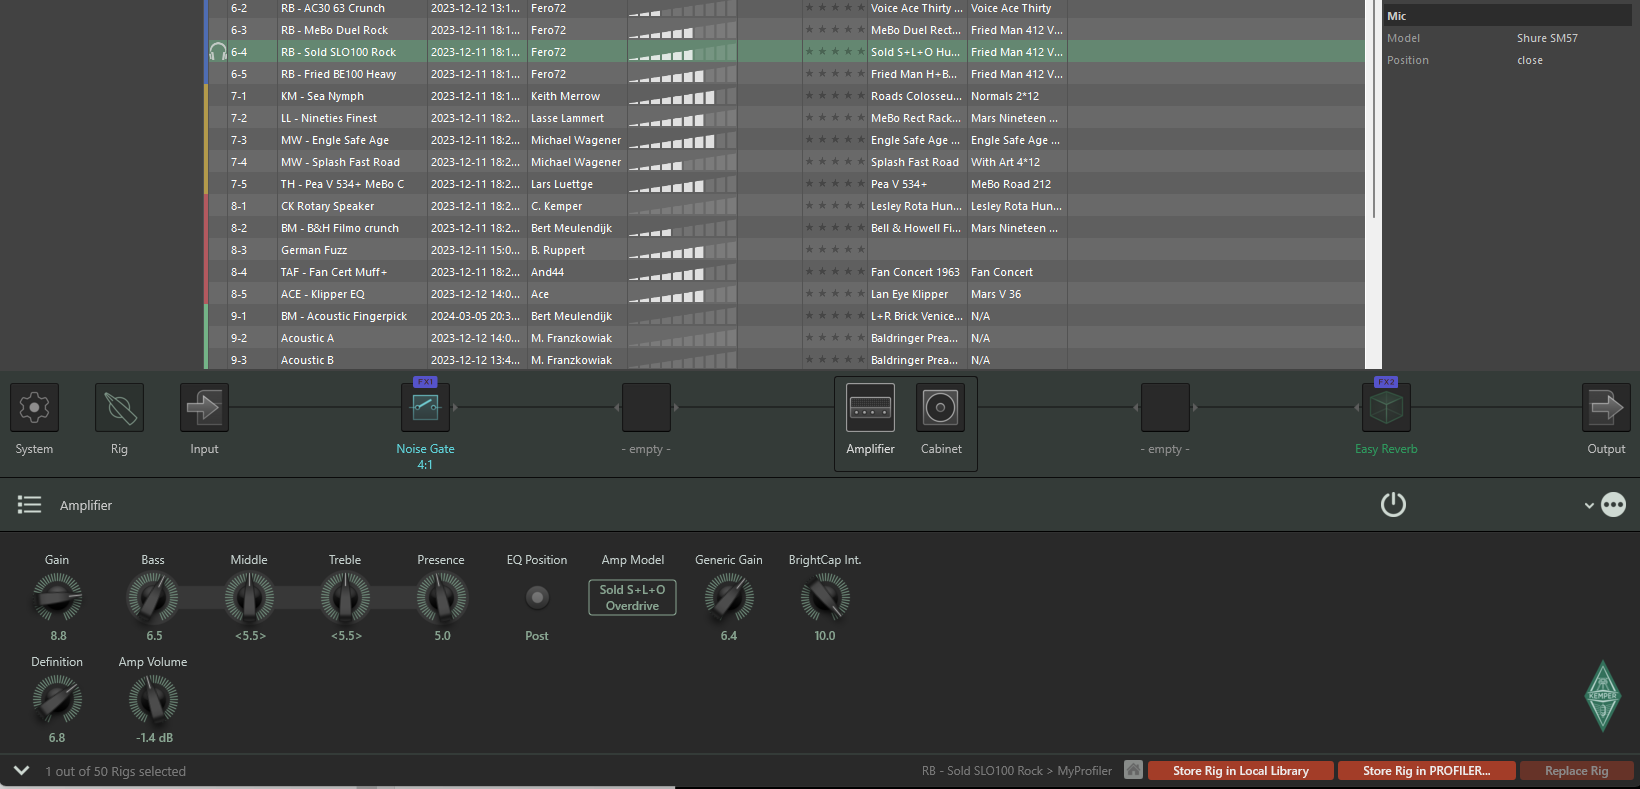Select the Cabinet module icon
The image size is (1640, 789).
click(x=940, y=408)
